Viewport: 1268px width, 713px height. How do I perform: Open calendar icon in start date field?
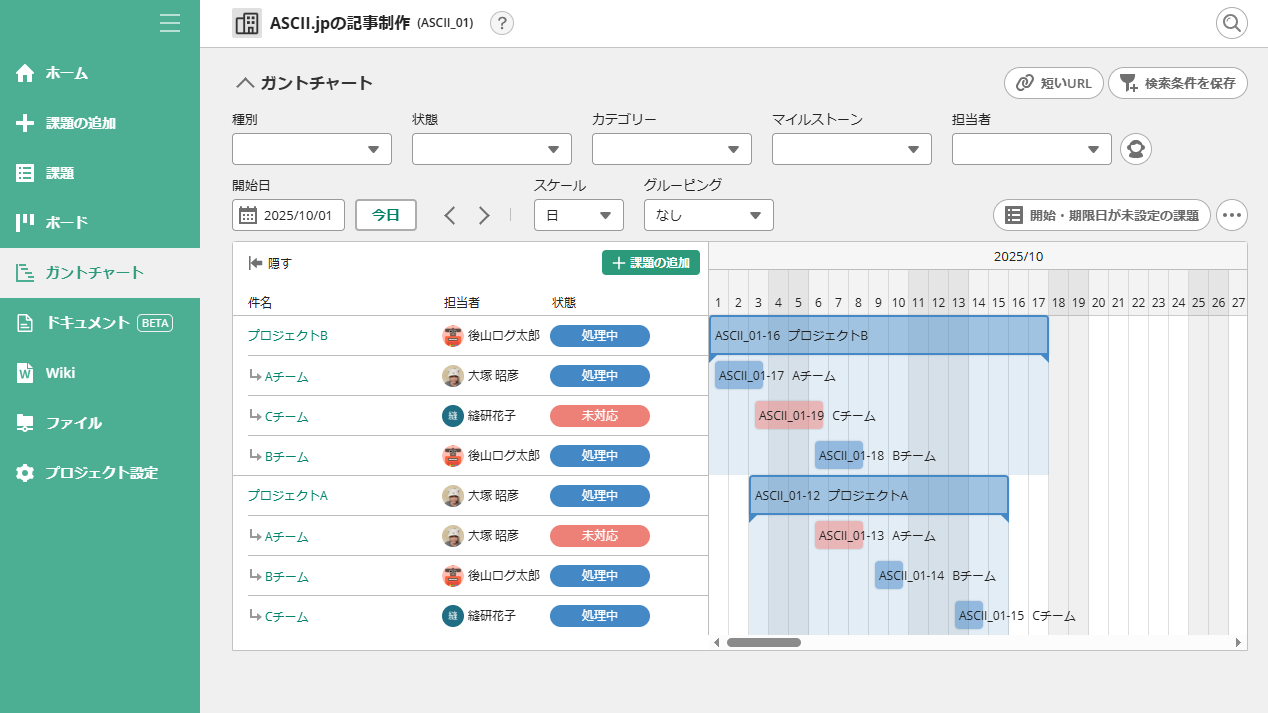tap(248, 215)
